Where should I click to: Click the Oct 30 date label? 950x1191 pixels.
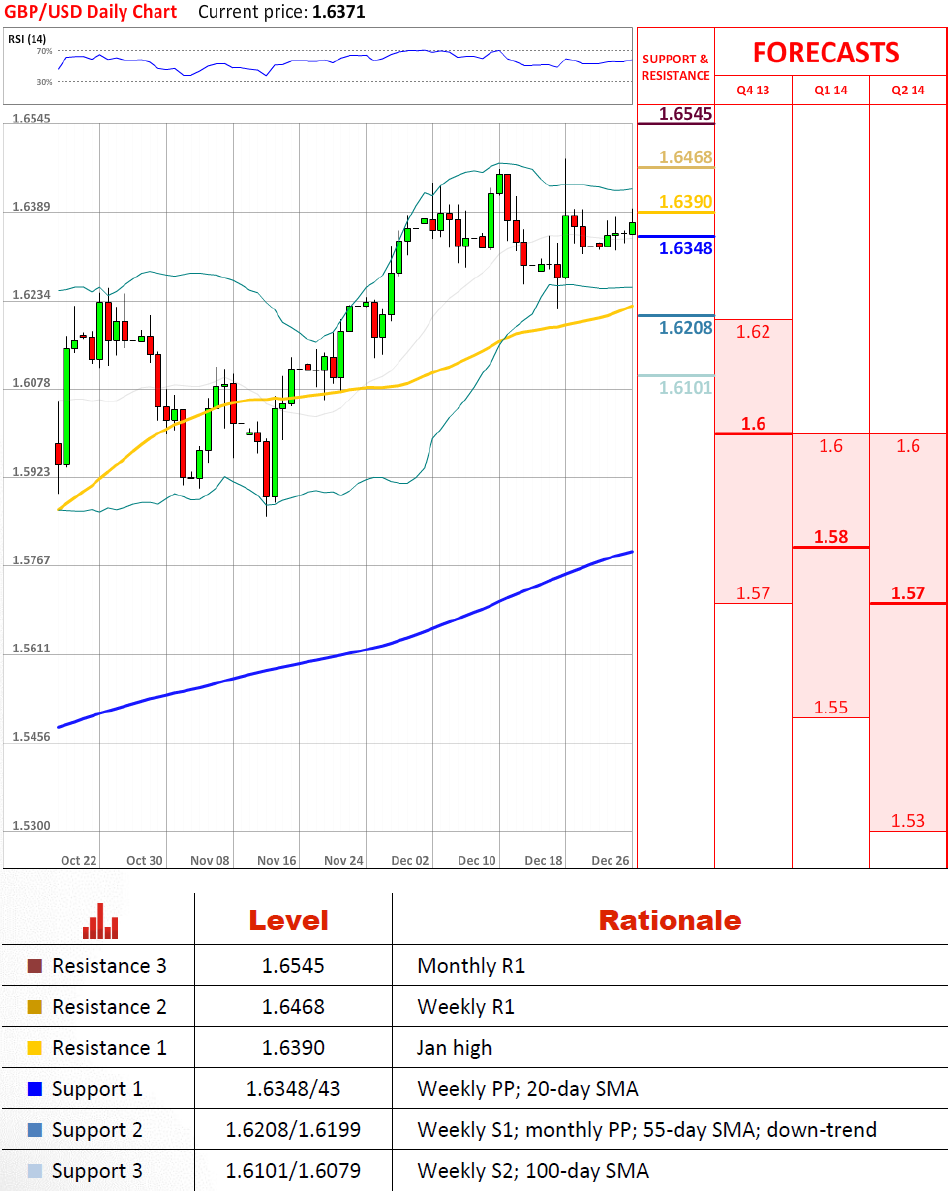144,861
